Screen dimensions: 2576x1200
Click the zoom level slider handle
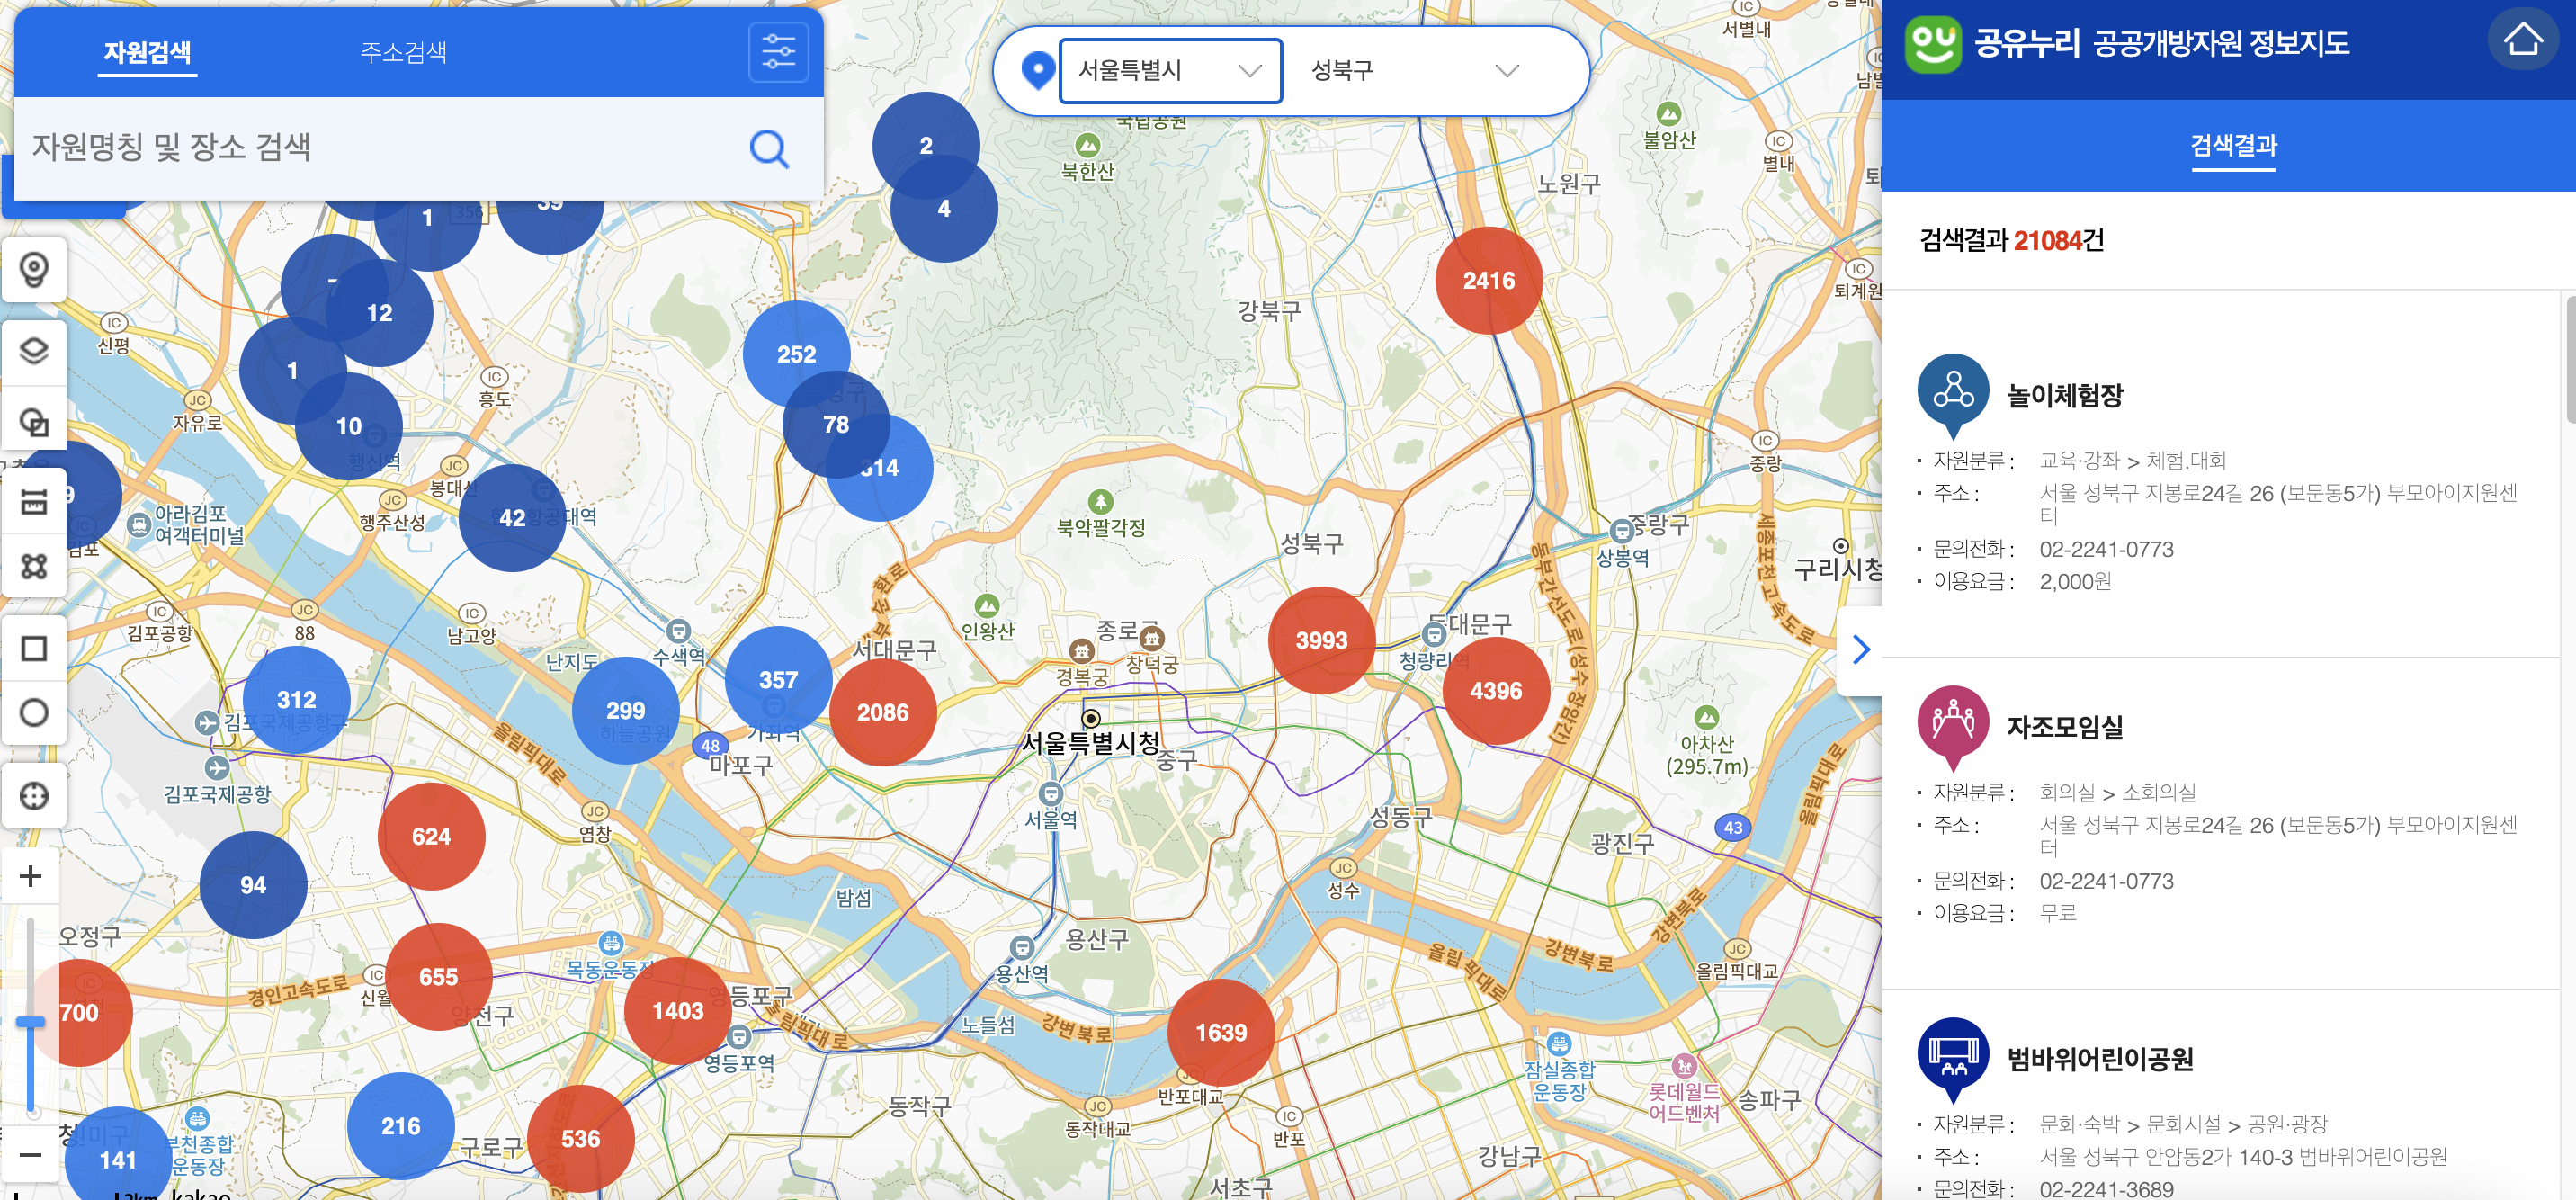[x=31, y=1022]
